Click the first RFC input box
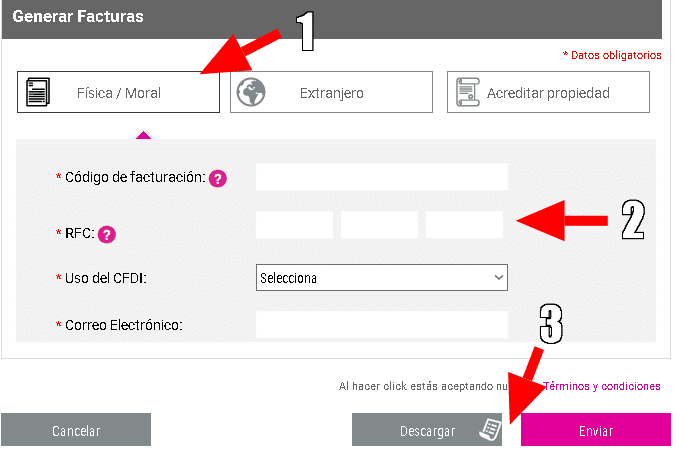 click(x=294, y=224)
